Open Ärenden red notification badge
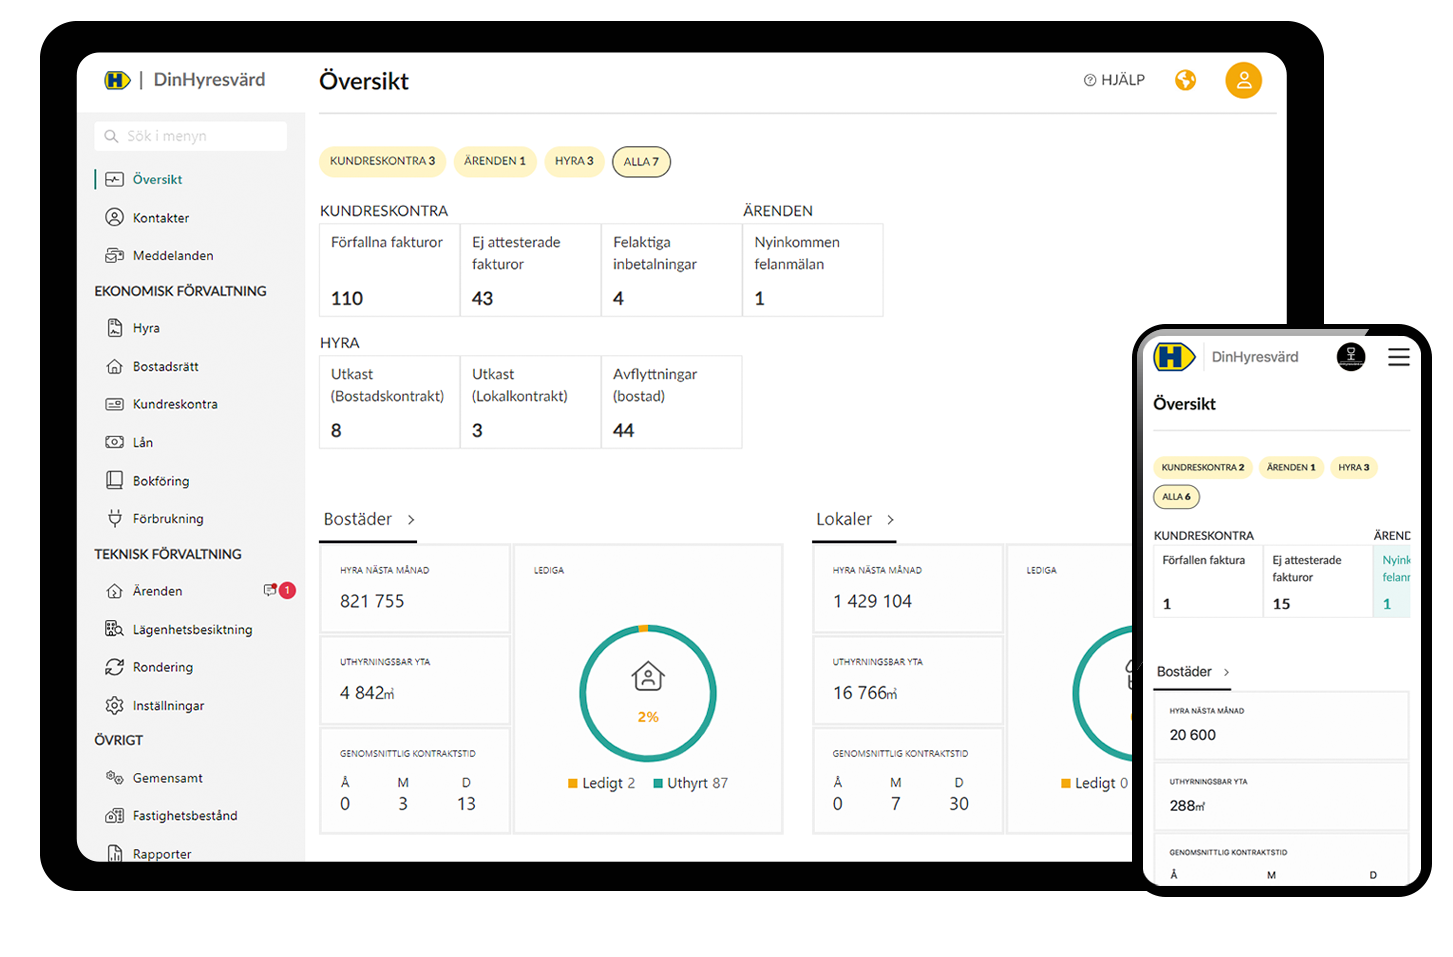The image size is (1453, 957). (287, 590)
